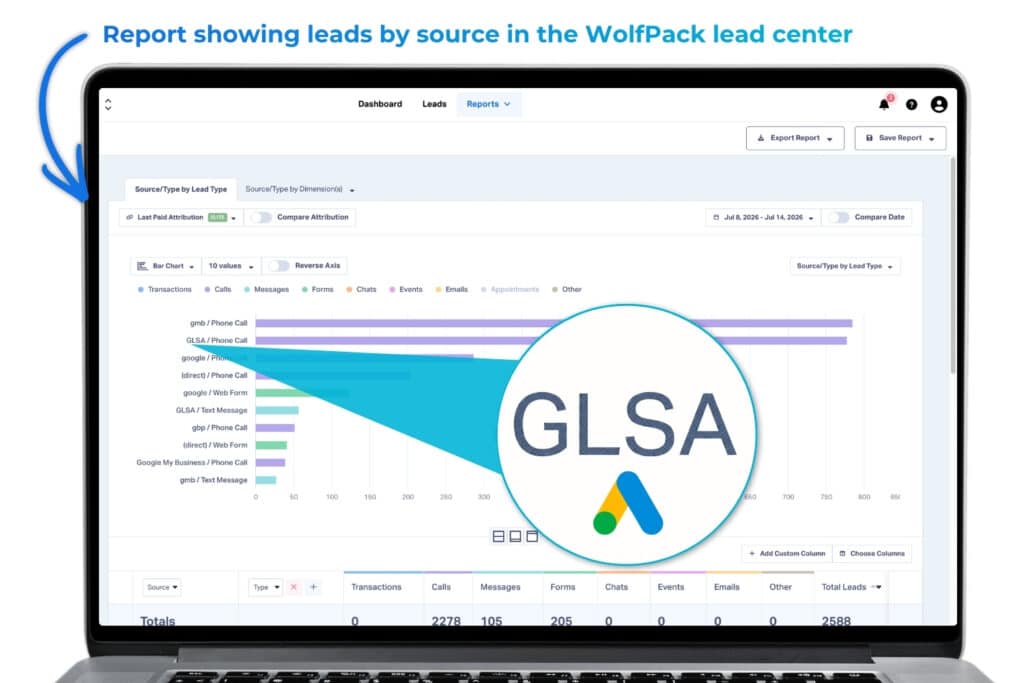The width and height of the screenshot is (1024, 683).
Task: Toggle Chats series in legend
Action: [x=361, y=289]
